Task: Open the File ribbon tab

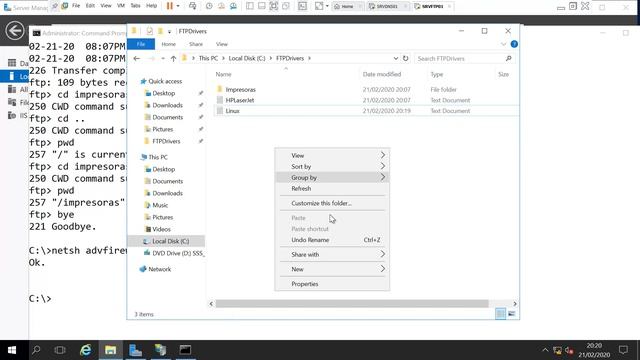Action: pyautogui.click(x=141, y=44)
